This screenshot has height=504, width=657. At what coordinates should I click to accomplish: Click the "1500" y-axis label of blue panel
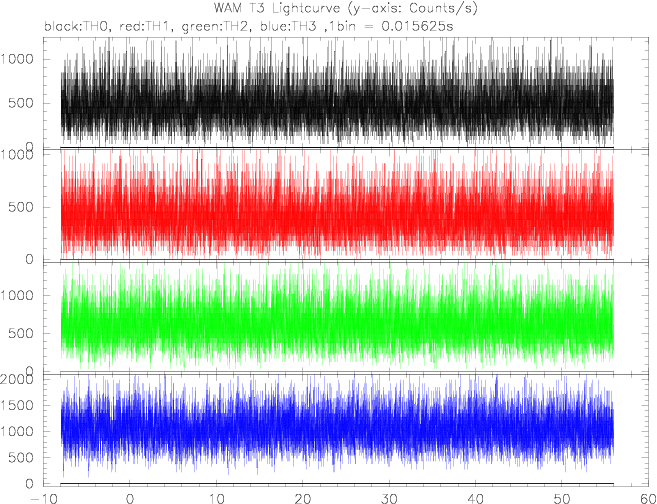pos(17,405)
